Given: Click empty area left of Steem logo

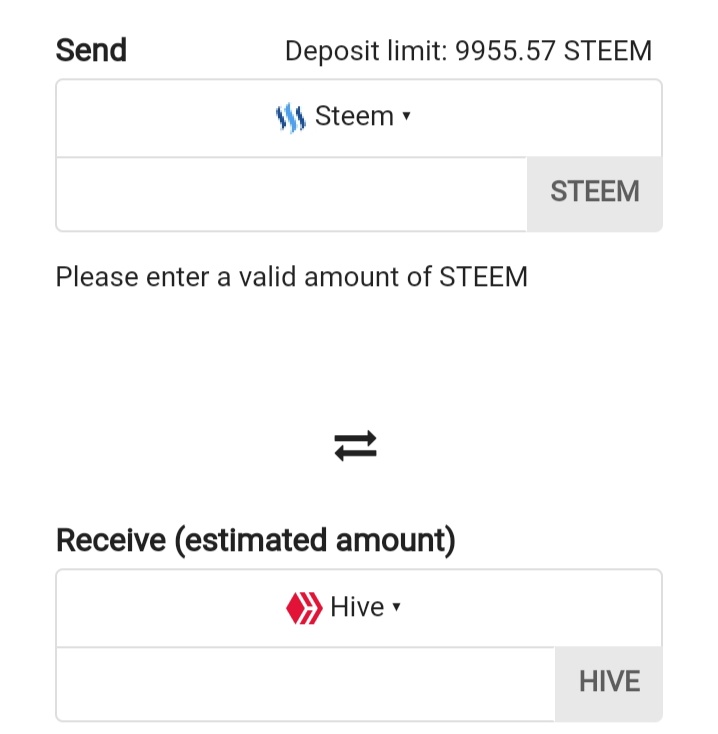Looking at the screenshot, I should pos(164,118).
